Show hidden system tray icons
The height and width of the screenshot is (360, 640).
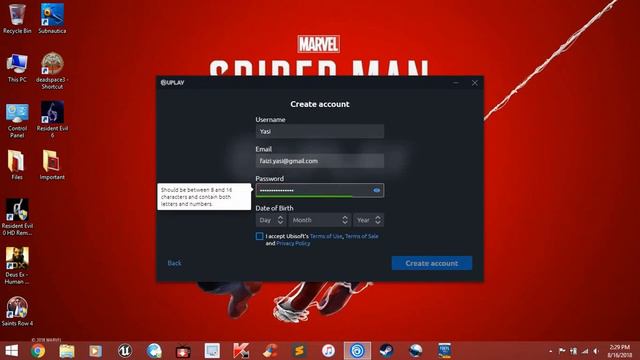(x=551, y=351)
